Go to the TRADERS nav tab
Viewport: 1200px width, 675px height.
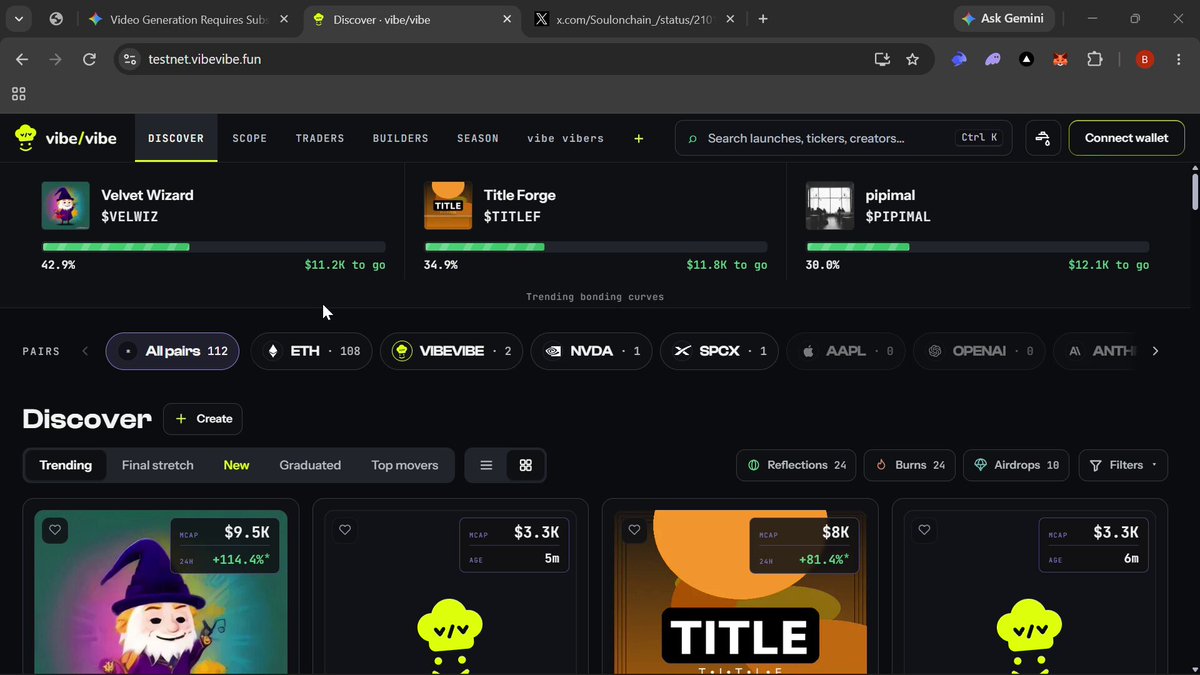[320, 138]
